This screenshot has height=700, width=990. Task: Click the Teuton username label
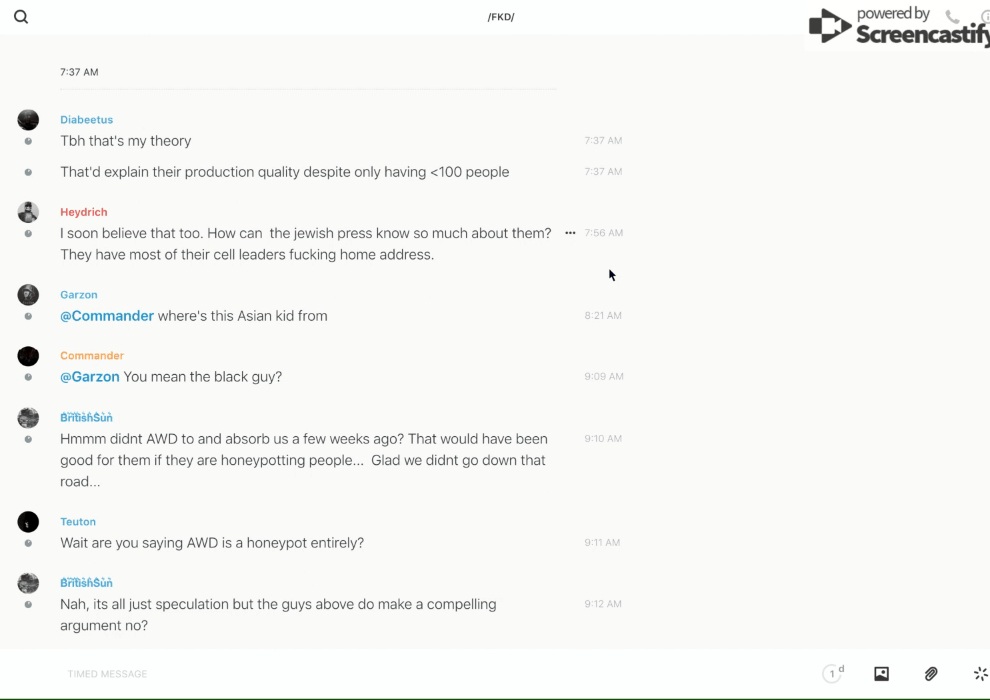pos(78,522)
